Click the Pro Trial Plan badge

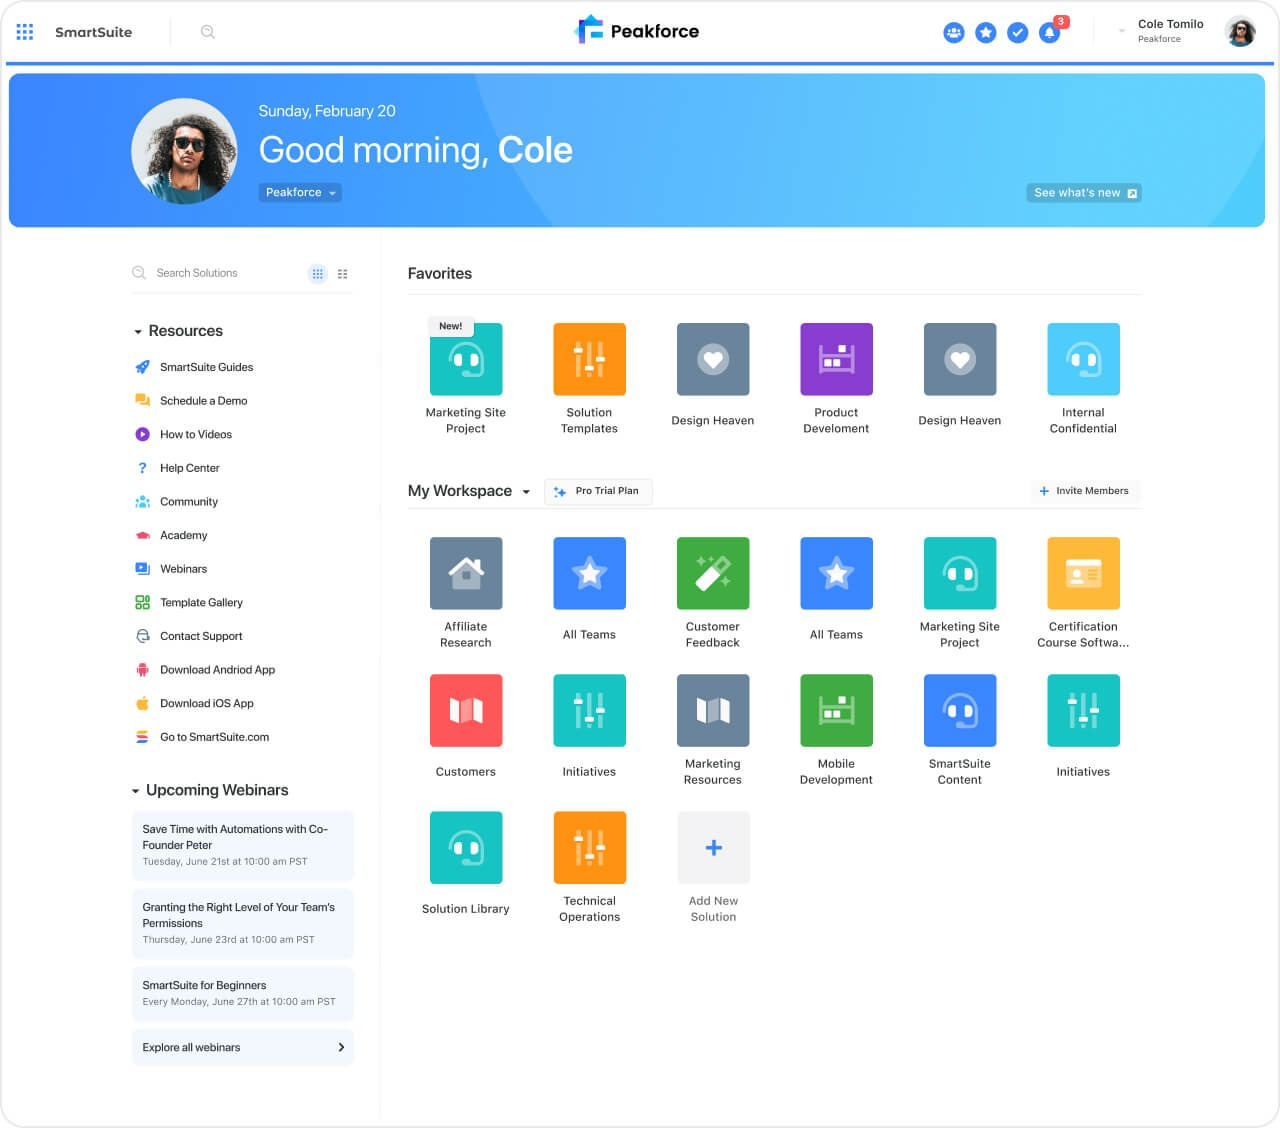pos(598,491)
